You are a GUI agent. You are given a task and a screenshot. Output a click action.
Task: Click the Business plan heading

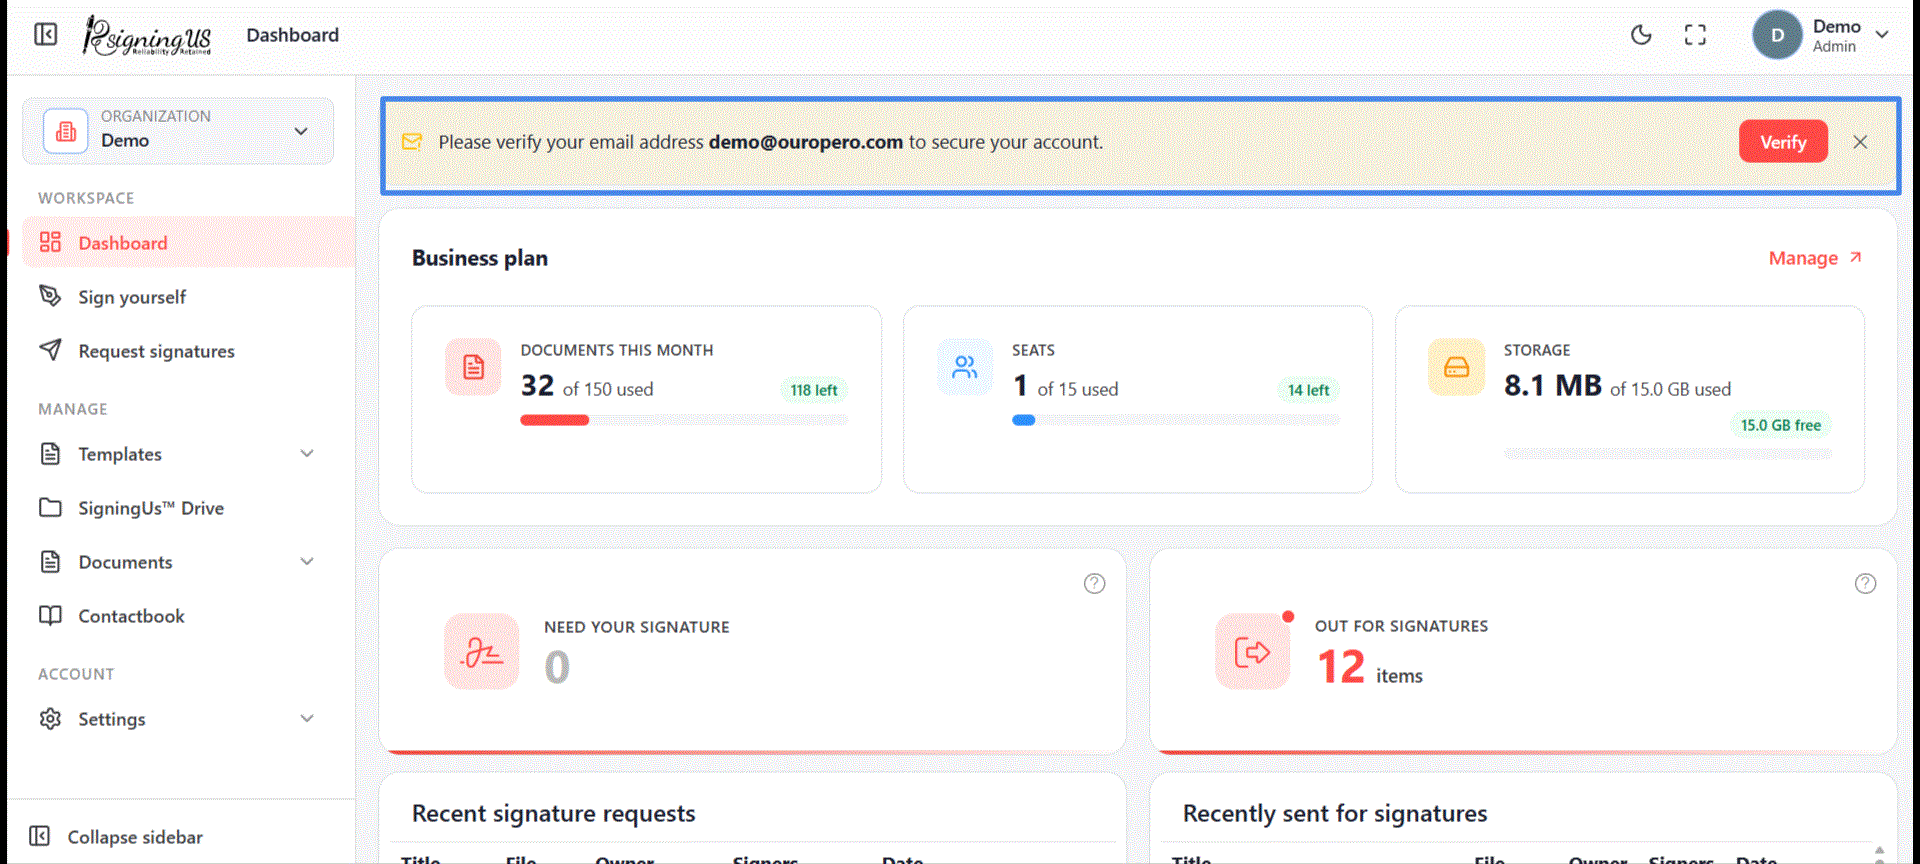480,258
